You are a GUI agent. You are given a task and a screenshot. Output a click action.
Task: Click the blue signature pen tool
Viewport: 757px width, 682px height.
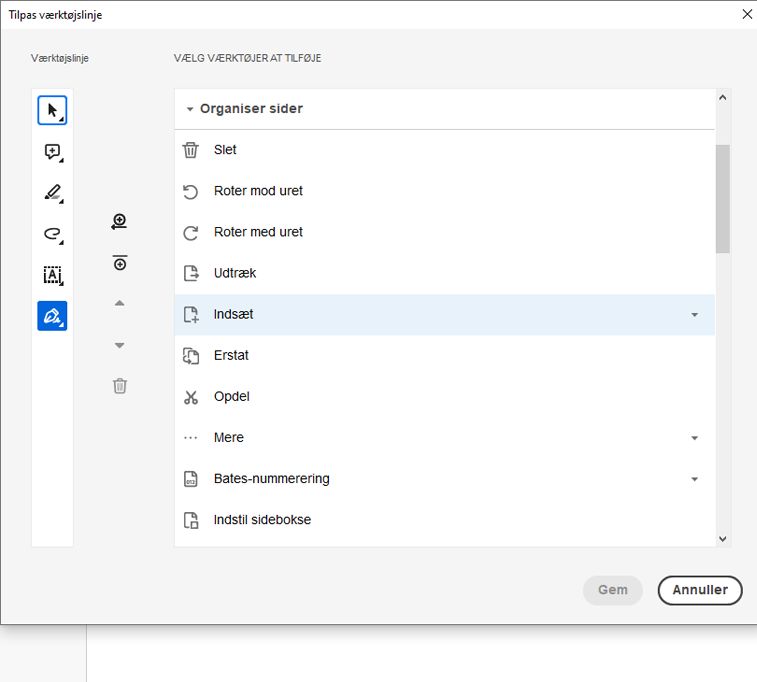tap(52, 316)
